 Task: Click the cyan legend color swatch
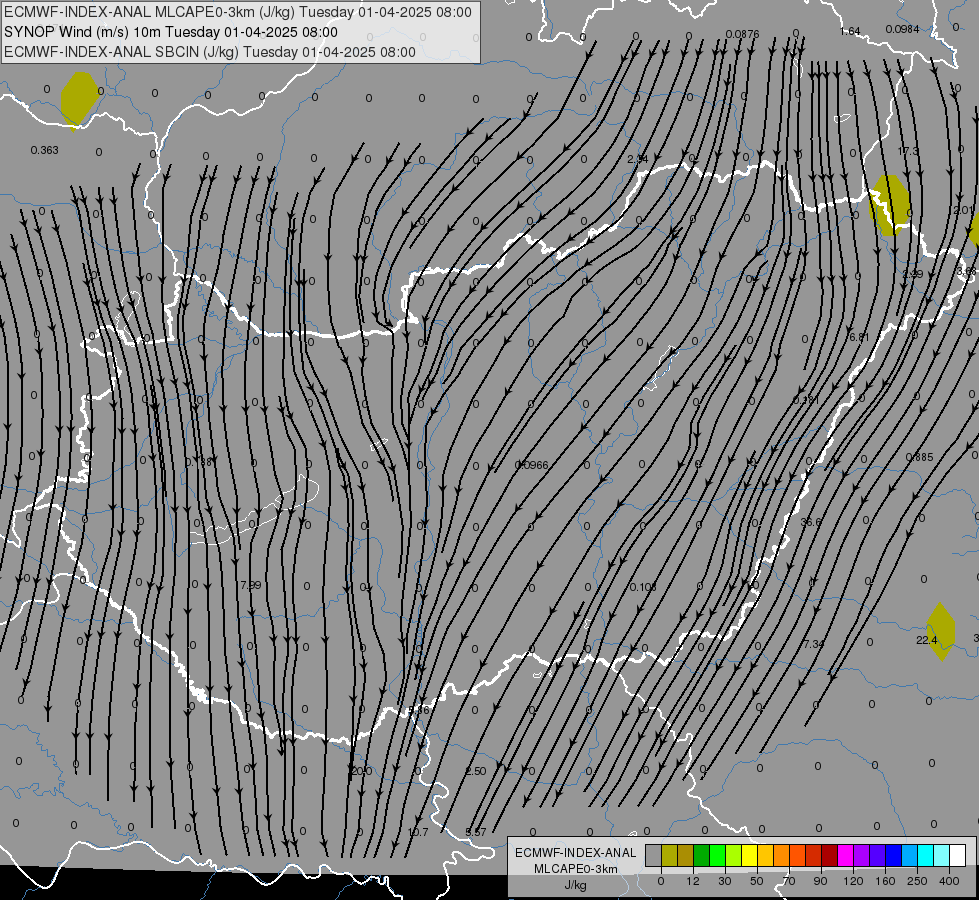pos(927,855)
